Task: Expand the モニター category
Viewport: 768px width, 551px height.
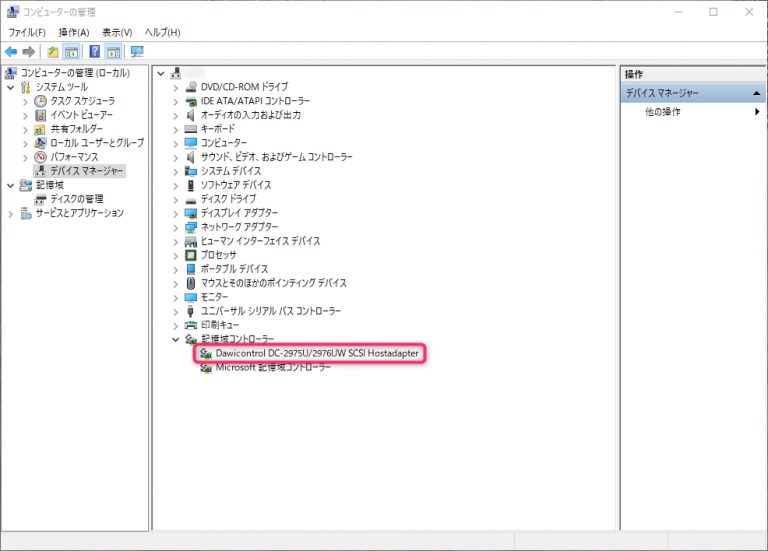Action: (x=175, y=298)
